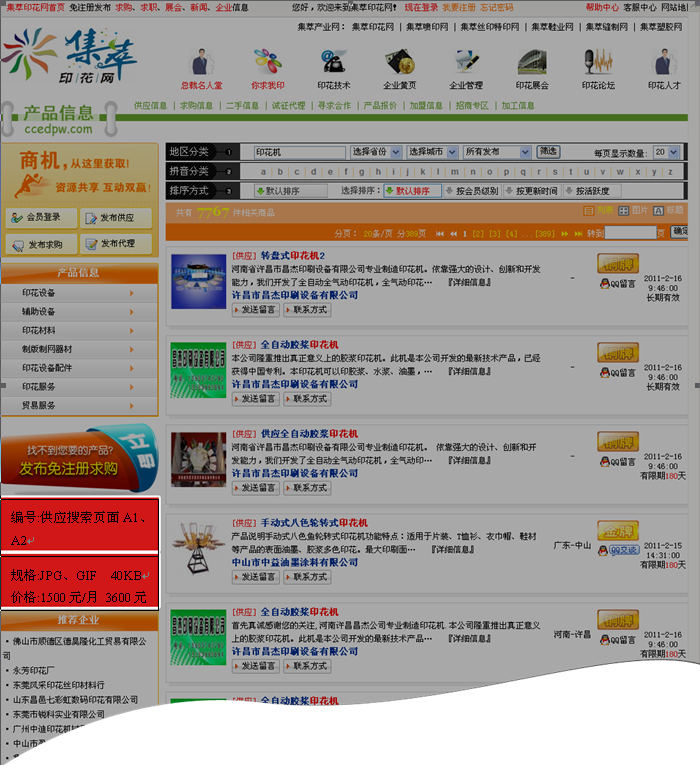
Task: Click the QQ留言 penguin icon in the first listing
Action: [618, 286]
